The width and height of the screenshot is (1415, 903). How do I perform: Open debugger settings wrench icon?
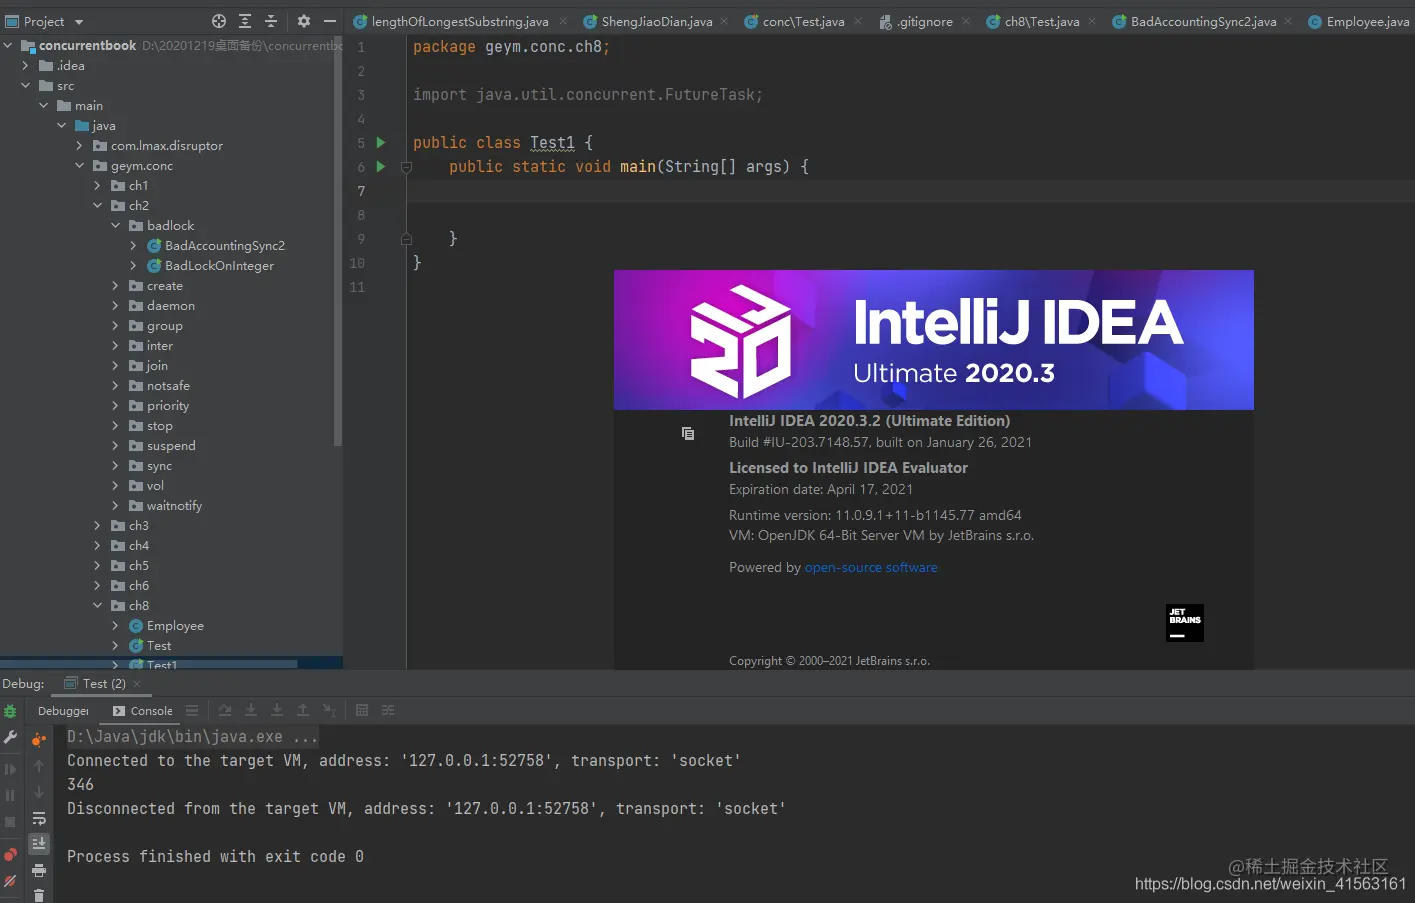10,738
